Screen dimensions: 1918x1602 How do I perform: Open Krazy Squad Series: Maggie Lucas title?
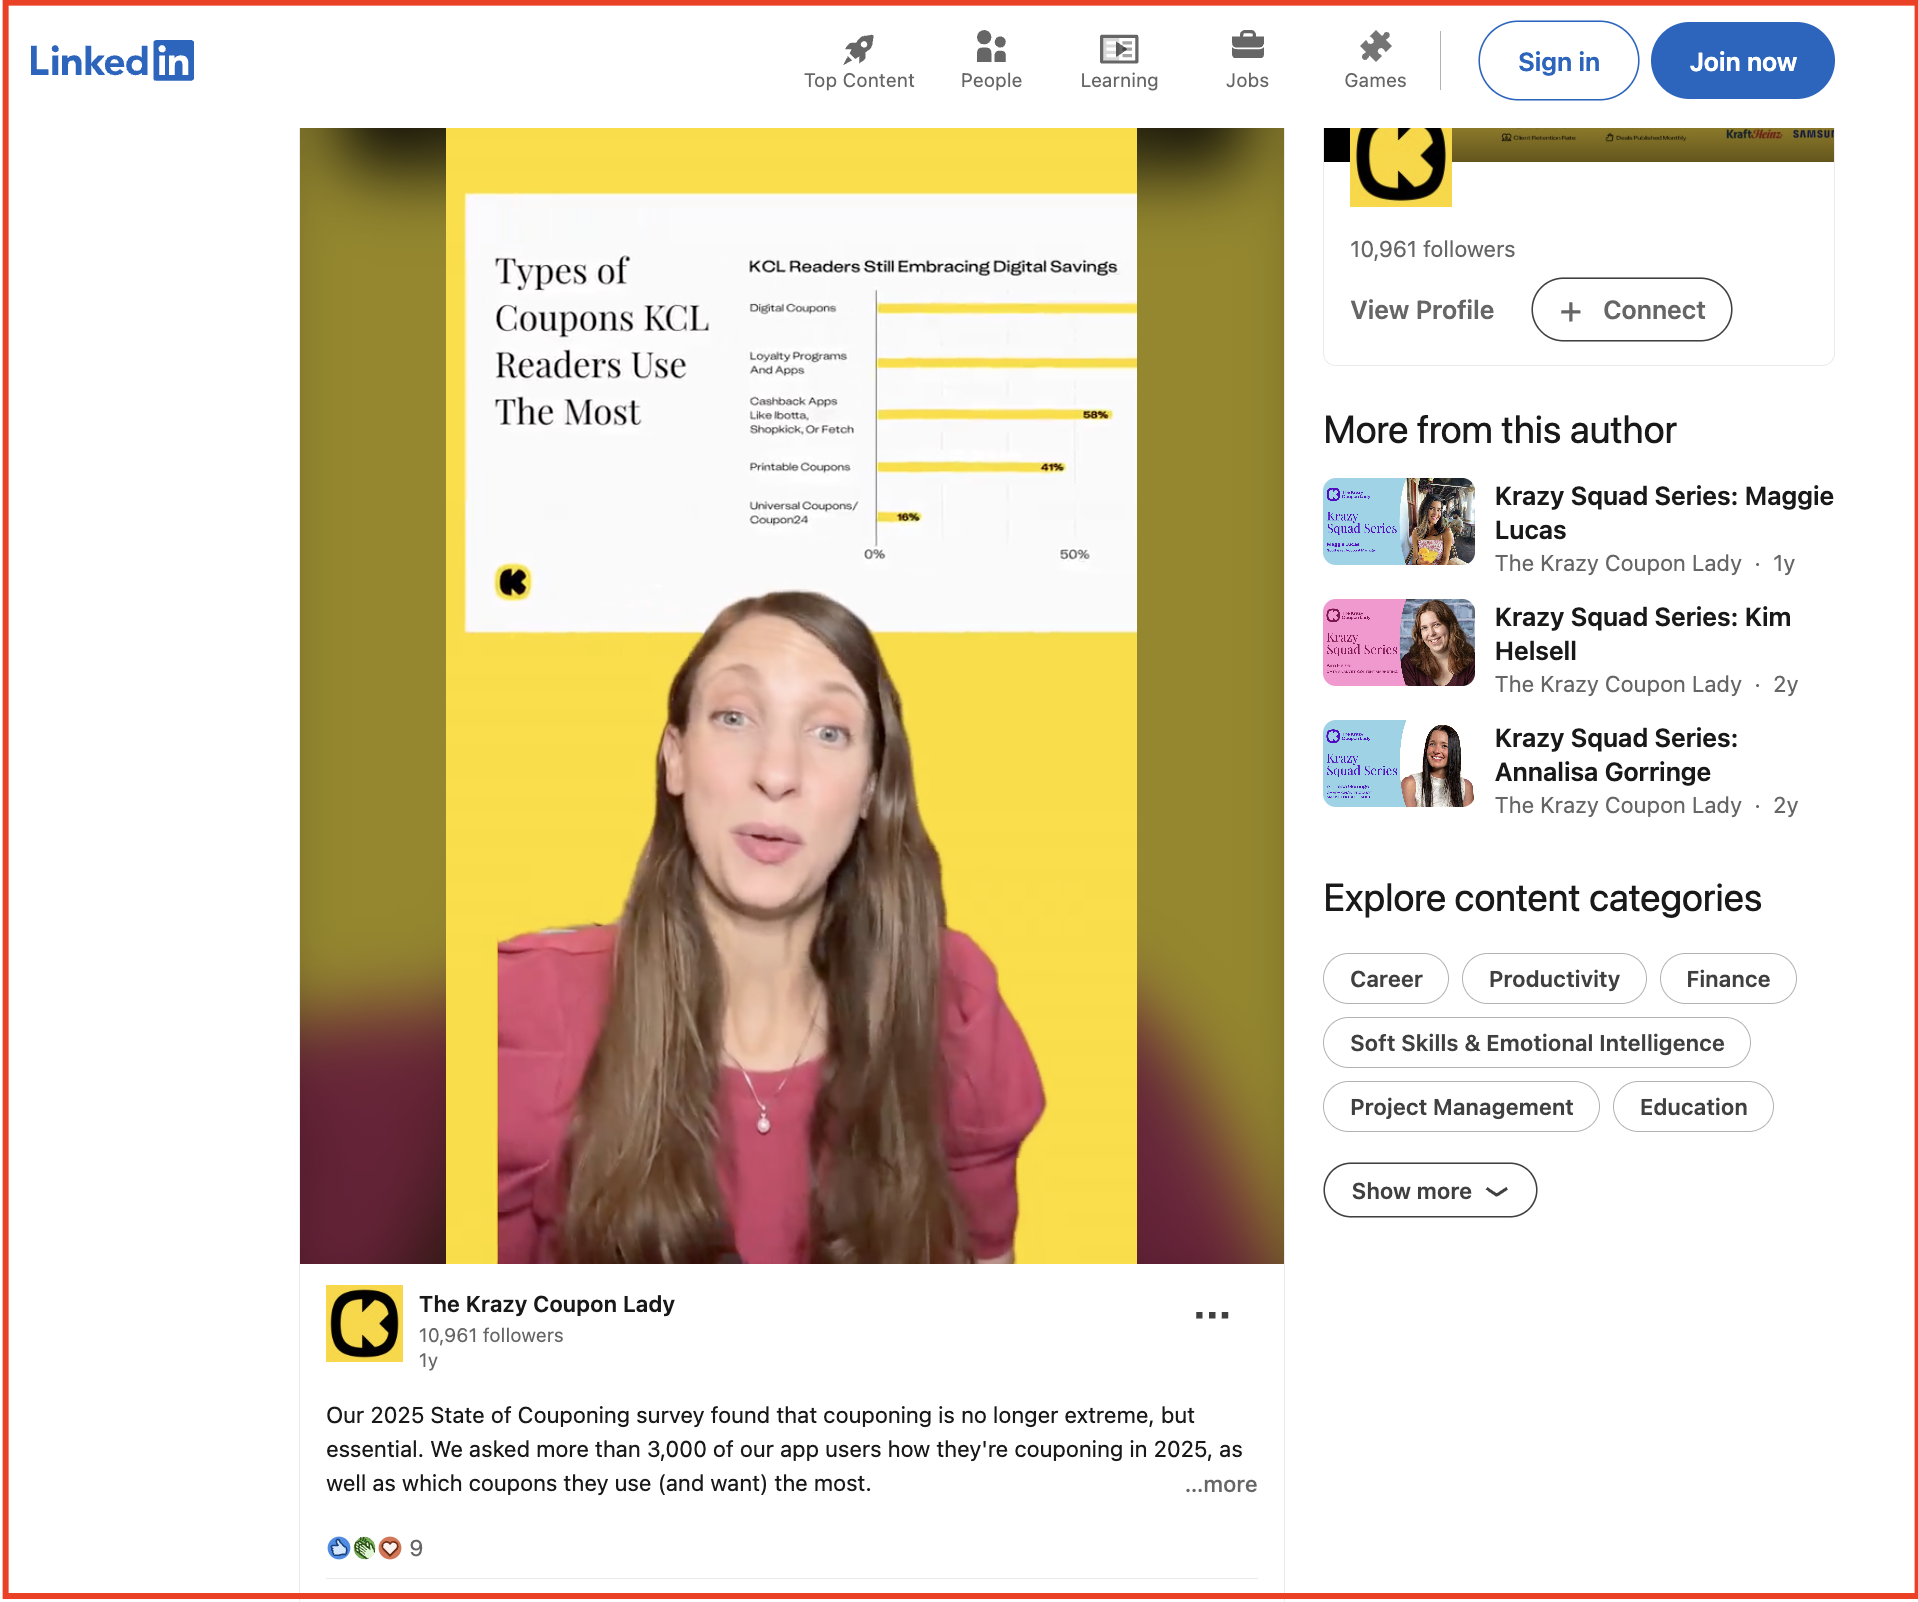[x=1663, y=512]
